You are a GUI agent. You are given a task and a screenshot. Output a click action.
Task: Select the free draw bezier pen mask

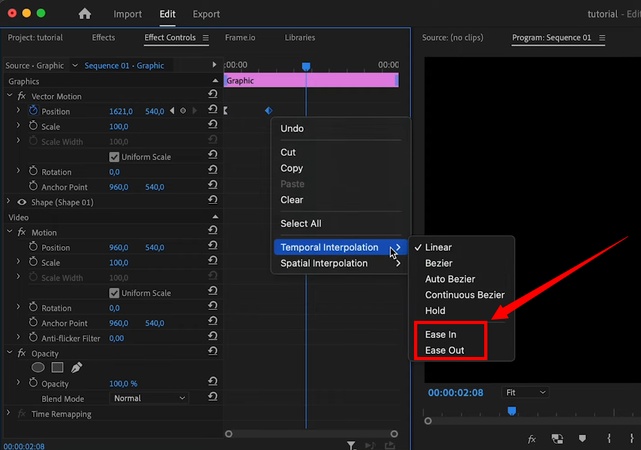point(76,368)
